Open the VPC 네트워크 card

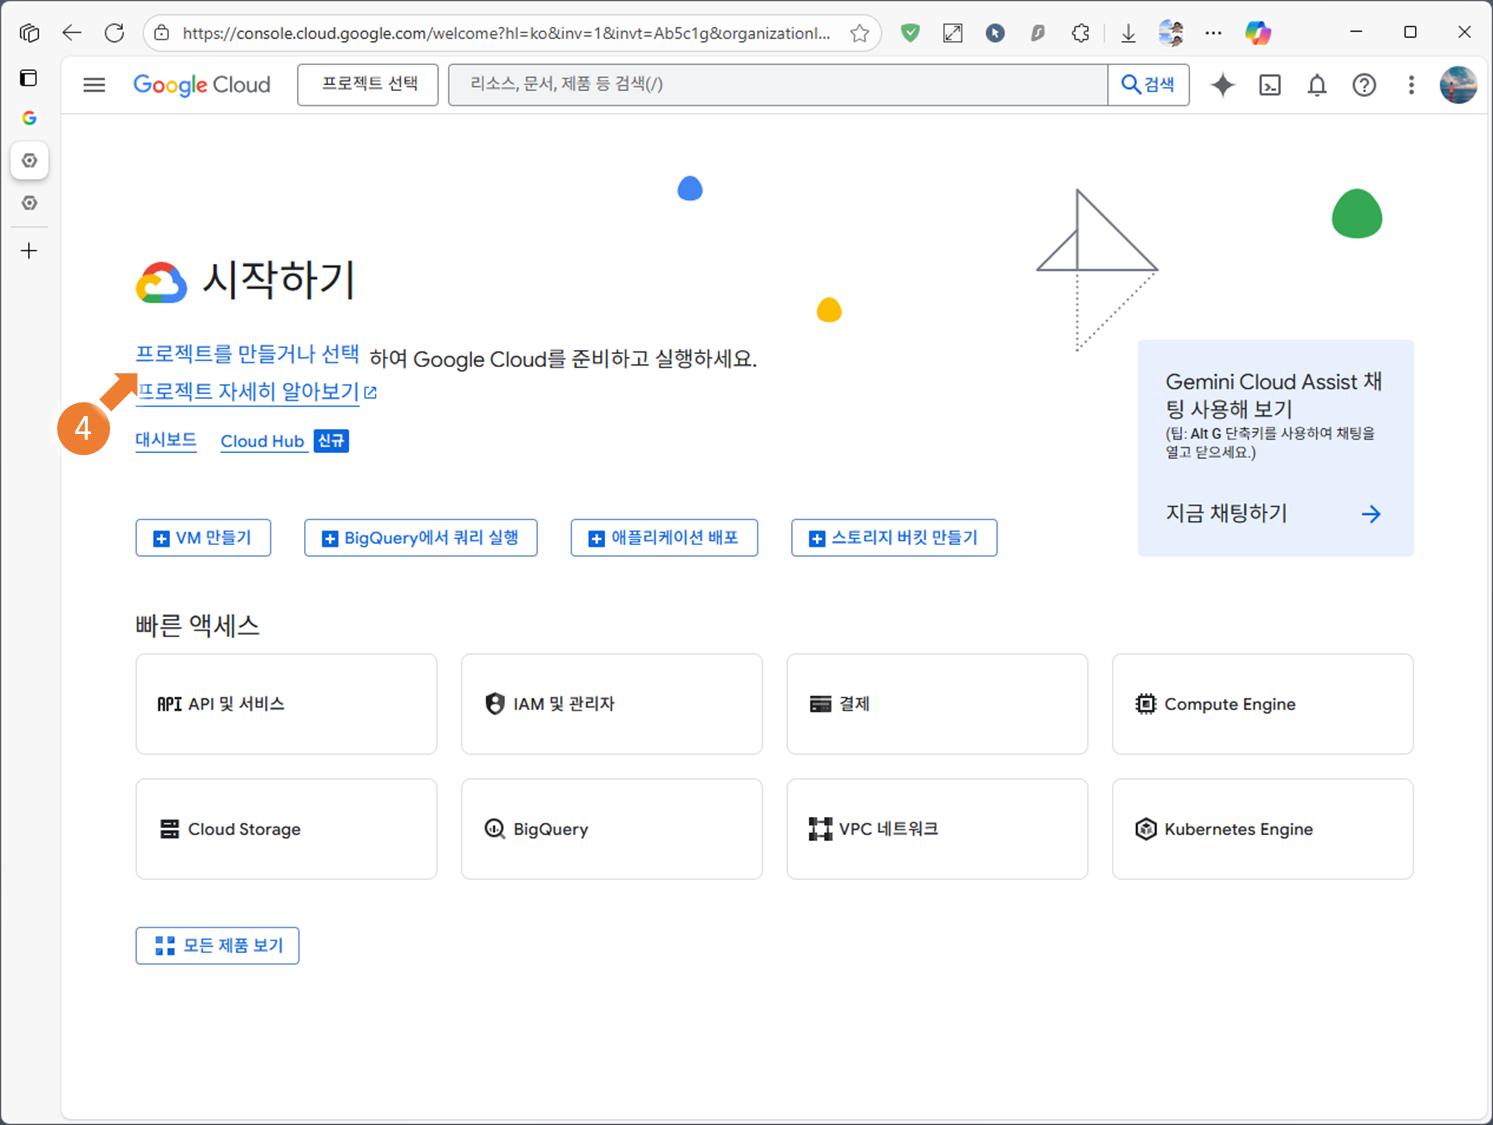point(937,829)
